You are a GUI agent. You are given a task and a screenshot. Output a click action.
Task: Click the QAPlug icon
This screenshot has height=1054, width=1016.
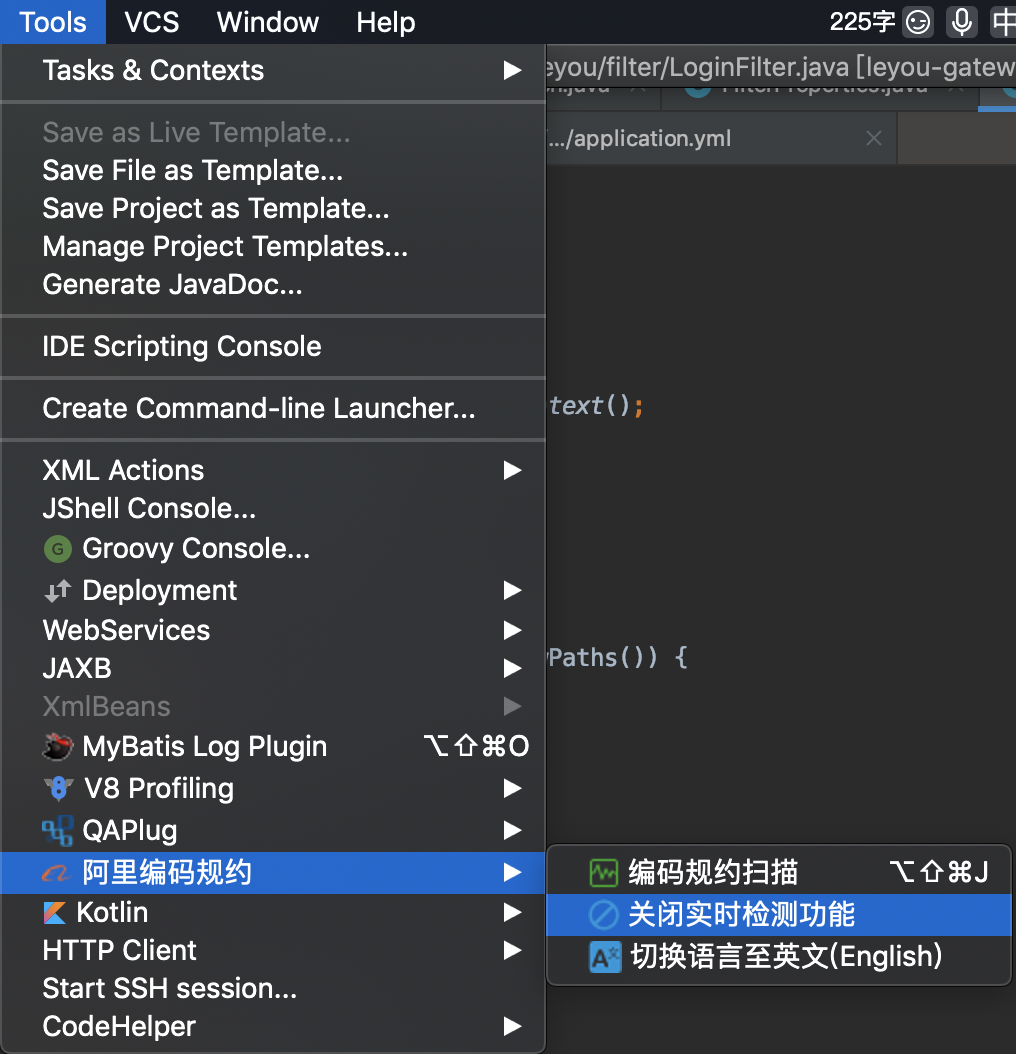(x=58, y=831)
